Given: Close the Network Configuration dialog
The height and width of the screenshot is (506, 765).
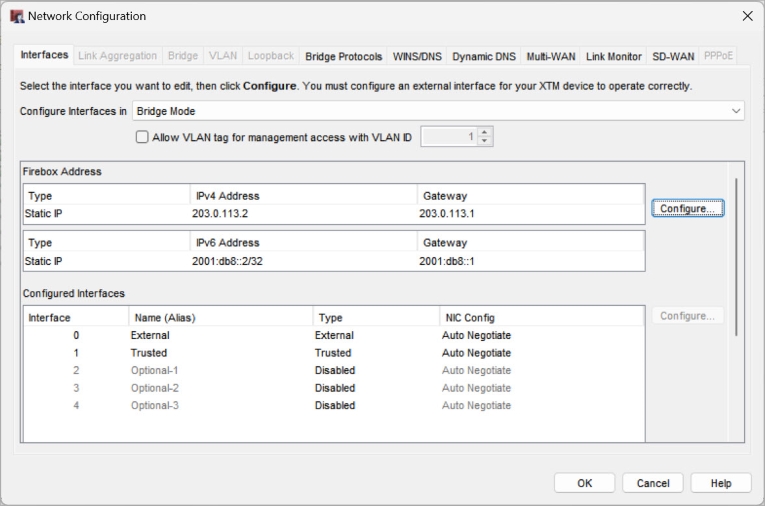Looking at the screenshot, I should click(746, 16).
